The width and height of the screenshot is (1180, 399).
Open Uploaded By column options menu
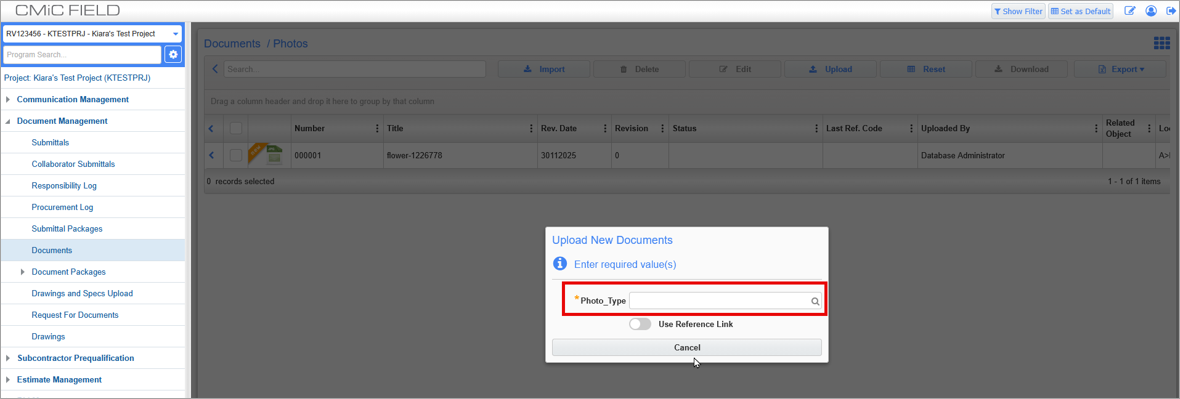[x=1096, y=129]
